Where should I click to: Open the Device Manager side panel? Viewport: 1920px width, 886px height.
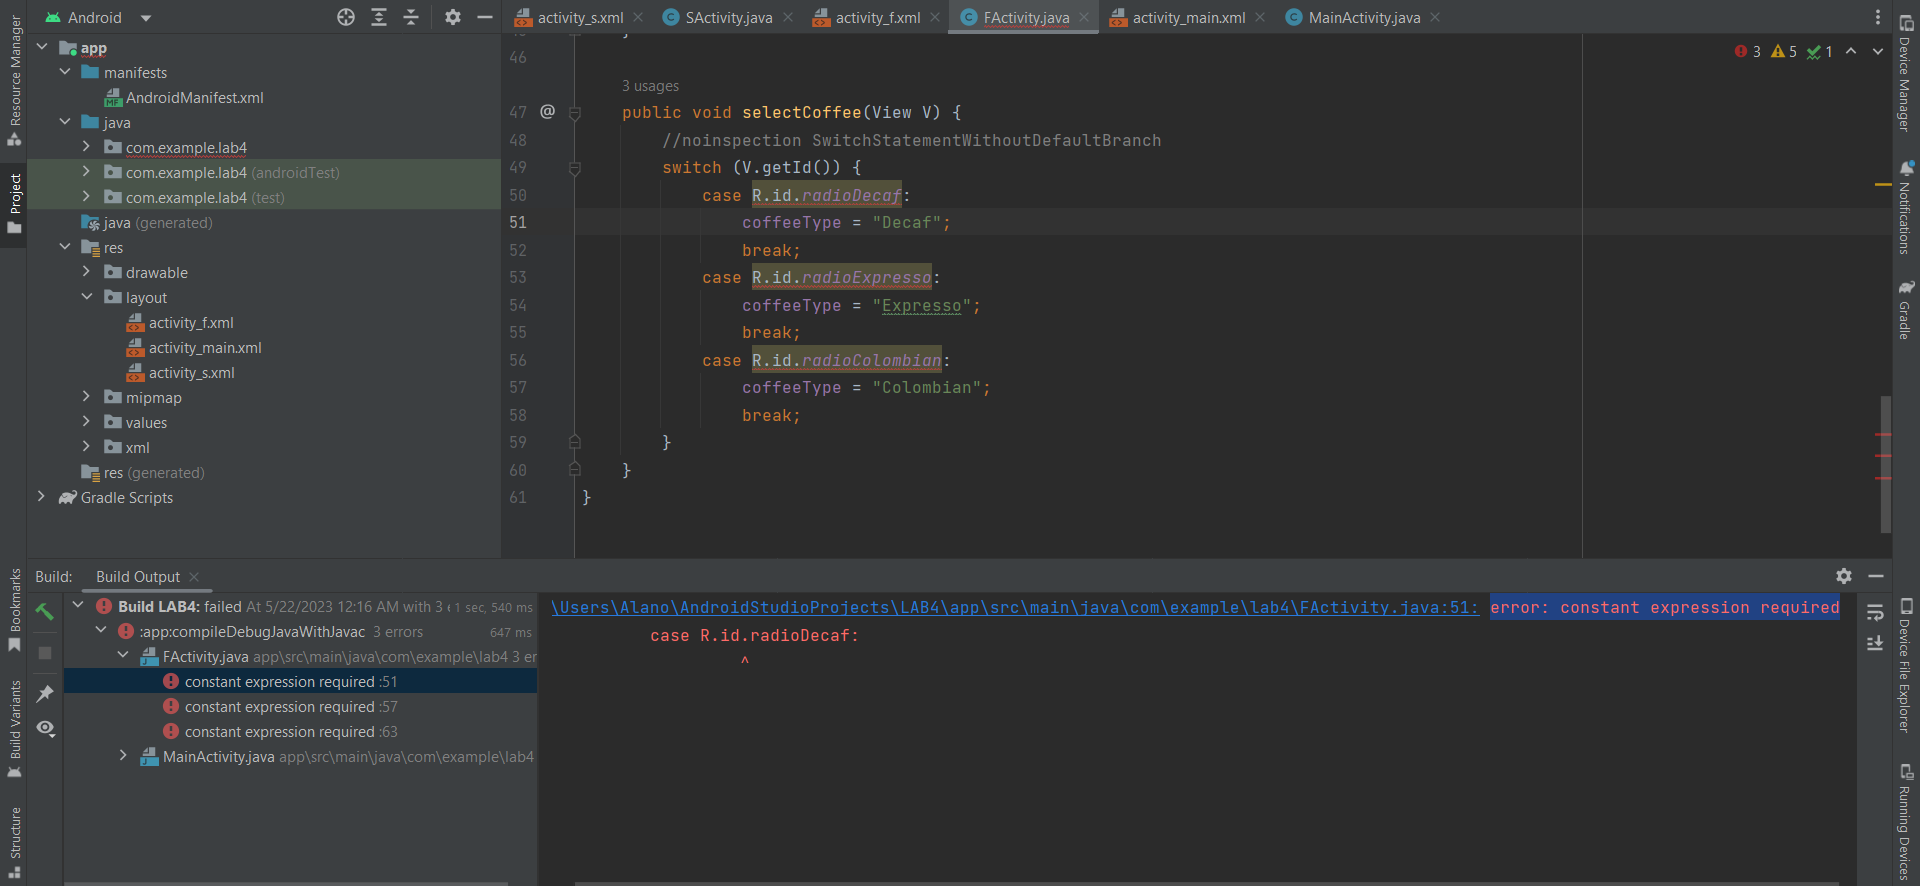click(1906, 72)
